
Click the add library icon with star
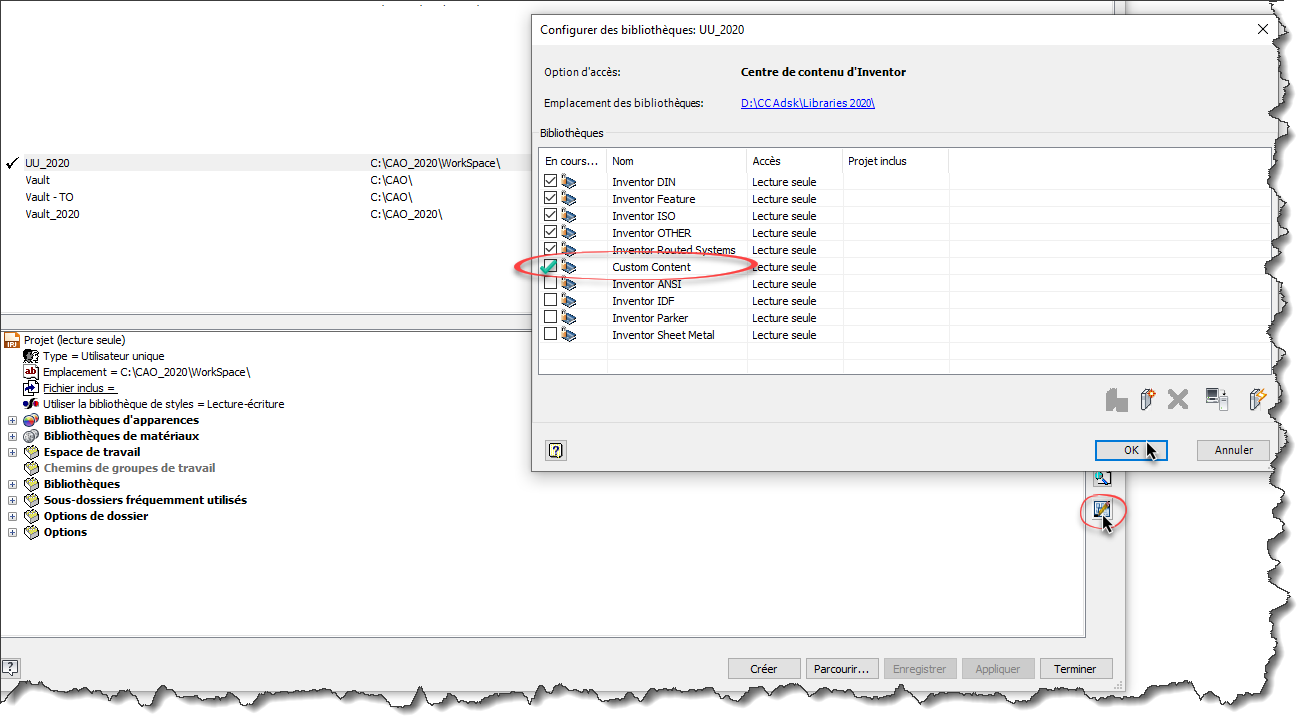(1147, 399)
